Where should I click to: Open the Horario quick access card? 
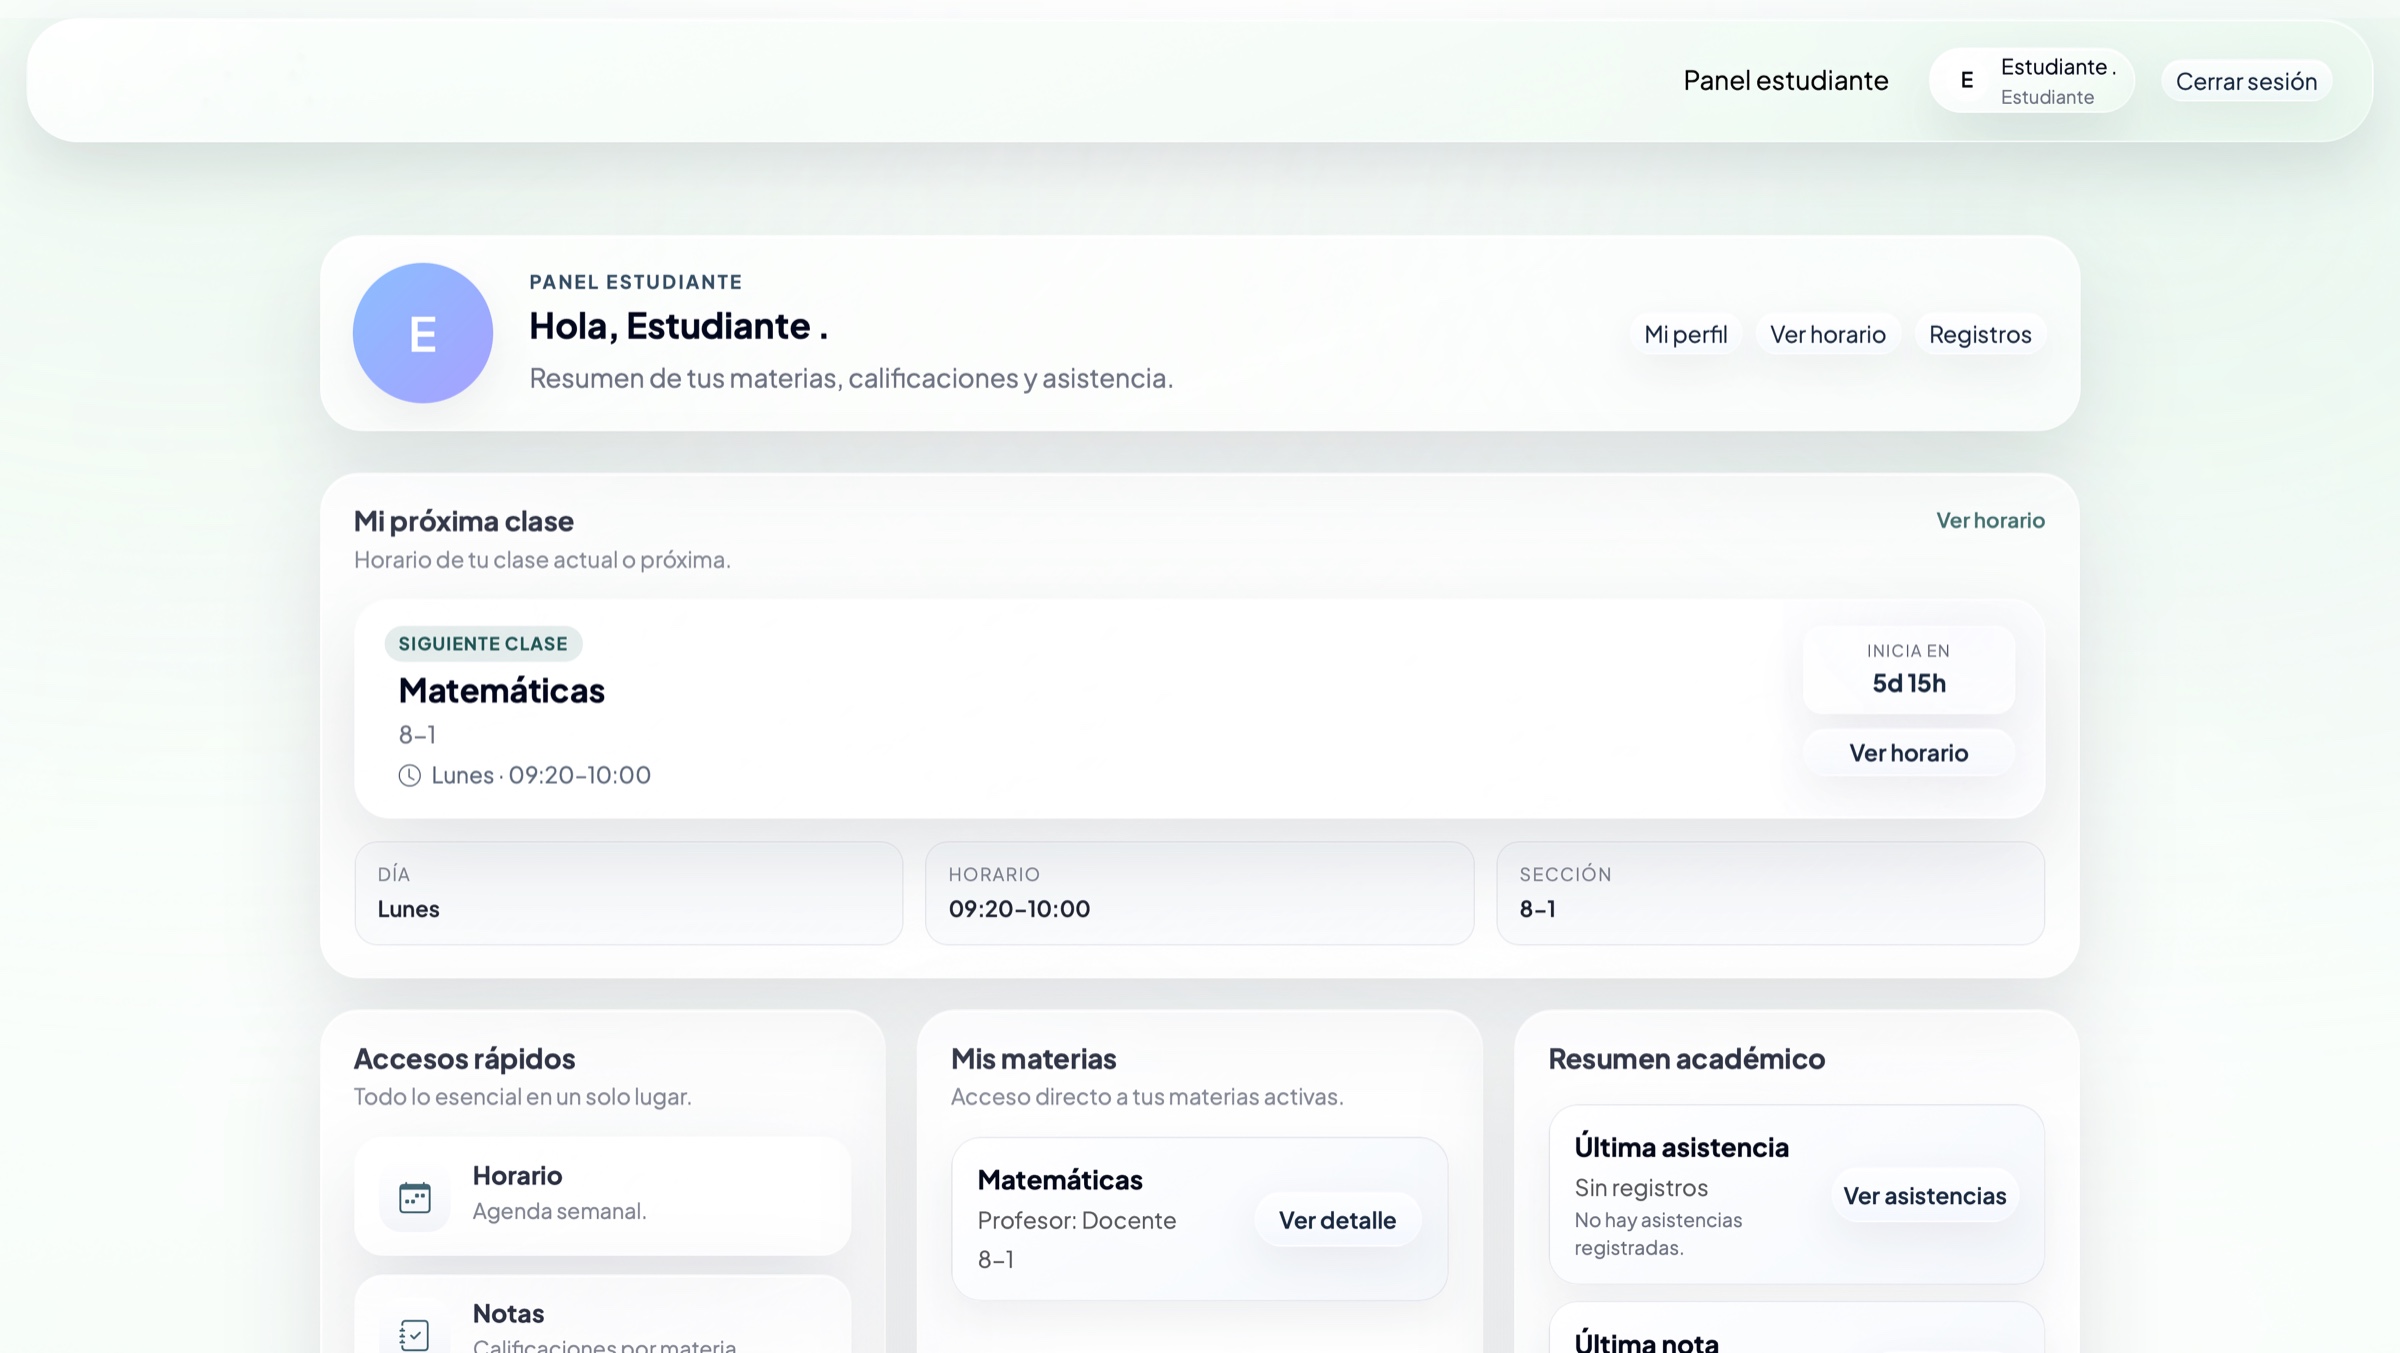tap(602, 1195)
